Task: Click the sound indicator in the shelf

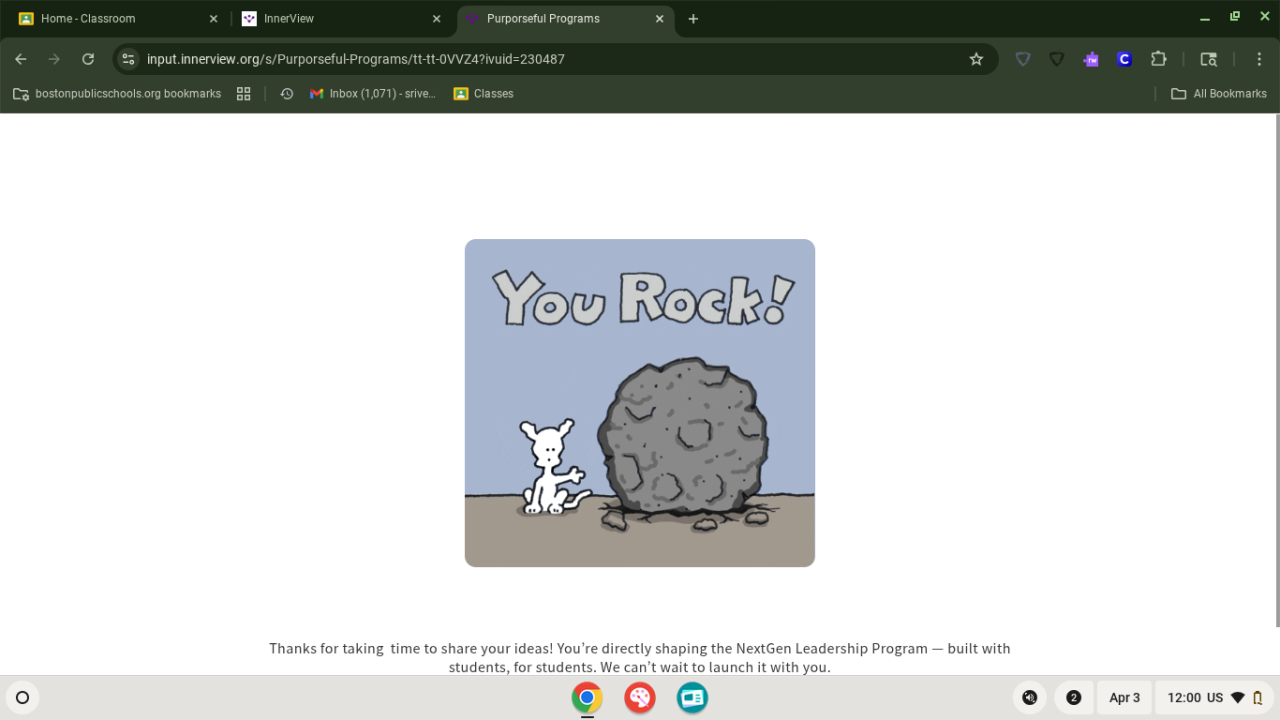Action: point(1030,698)
